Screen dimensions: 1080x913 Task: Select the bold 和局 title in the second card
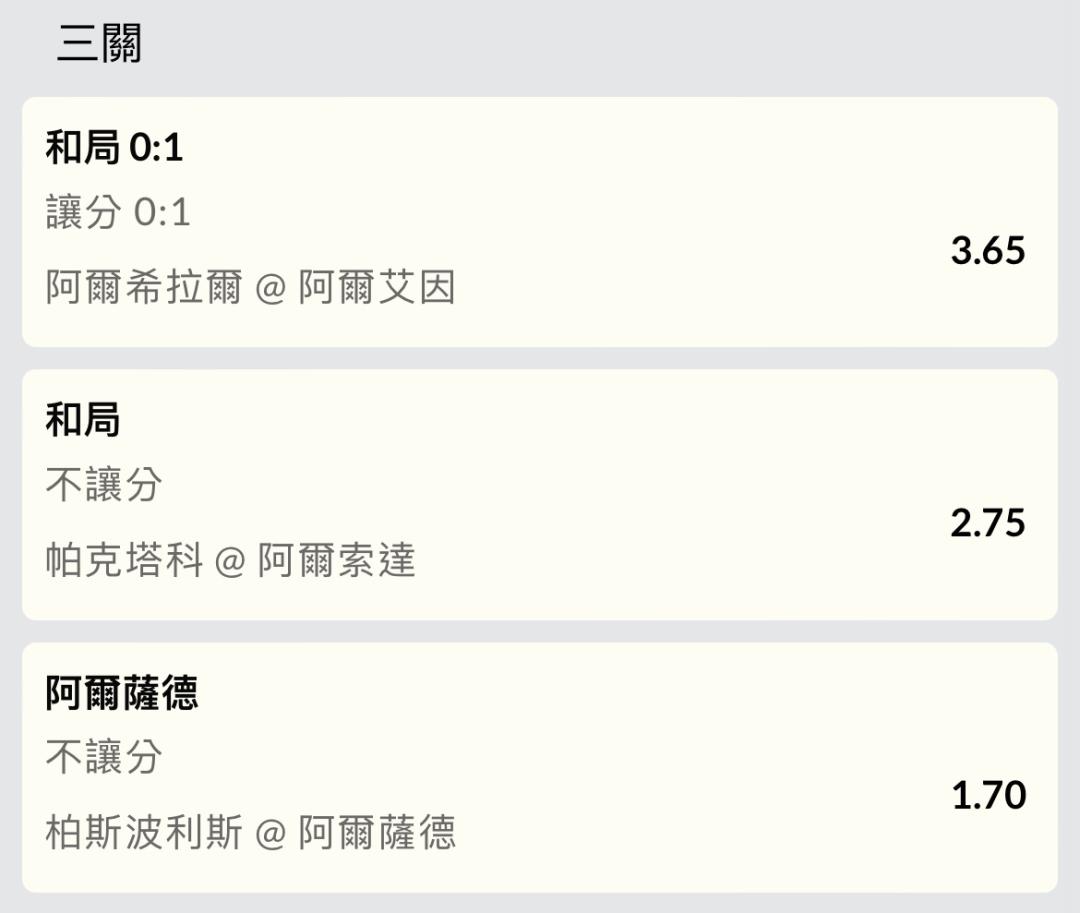pos(83,420)
